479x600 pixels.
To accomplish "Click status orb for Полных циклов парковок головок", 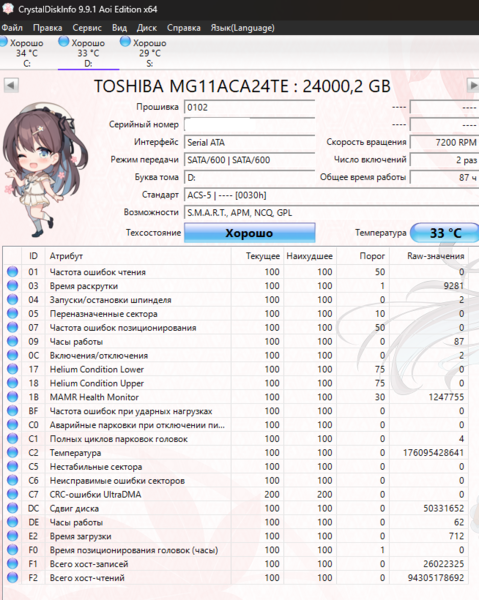I will (x=13, y=439).
